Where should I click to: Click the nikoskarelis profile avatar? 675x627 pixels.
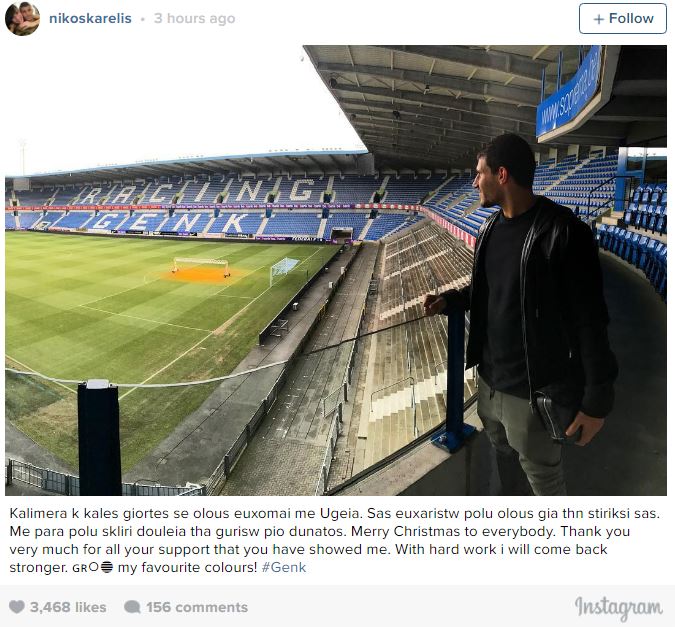coord(22,19)
